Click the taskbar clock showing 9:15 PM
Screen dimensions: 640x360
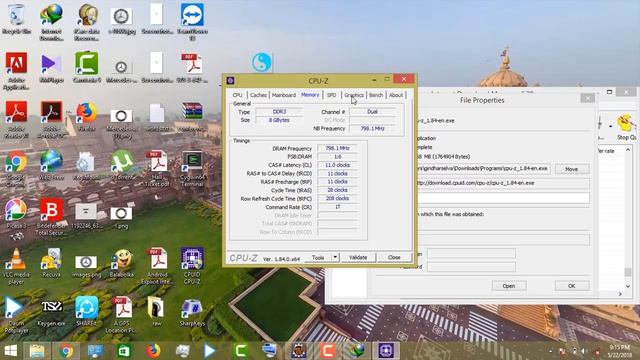coord(620,351)
